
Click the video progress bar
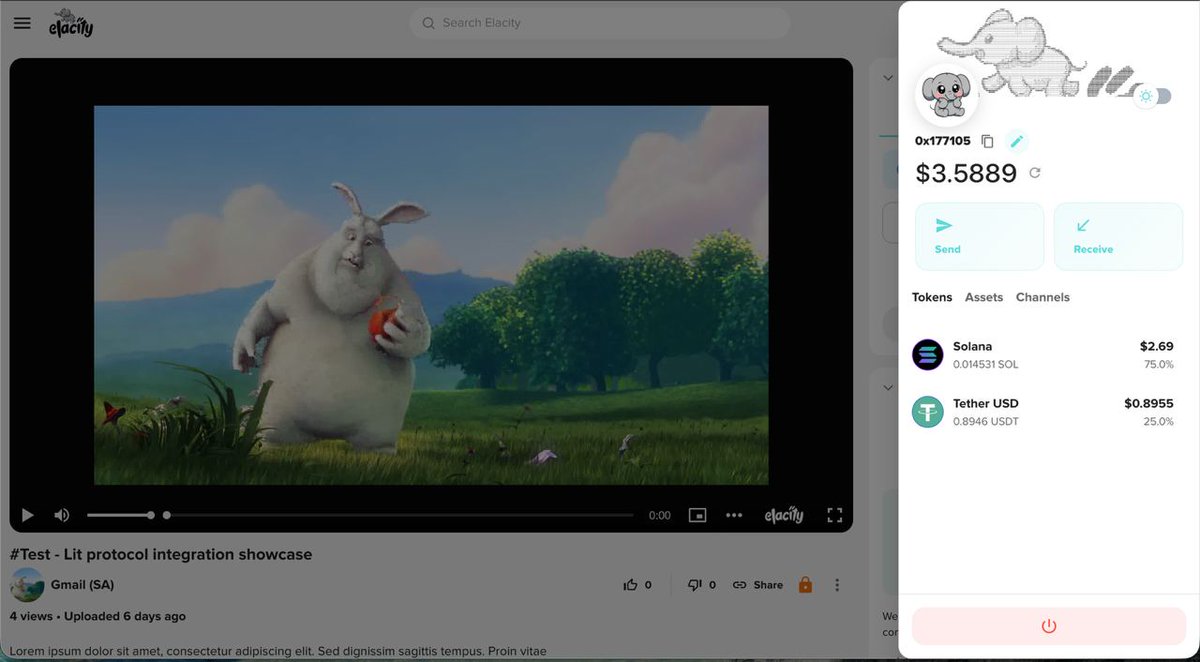[399, 515]
